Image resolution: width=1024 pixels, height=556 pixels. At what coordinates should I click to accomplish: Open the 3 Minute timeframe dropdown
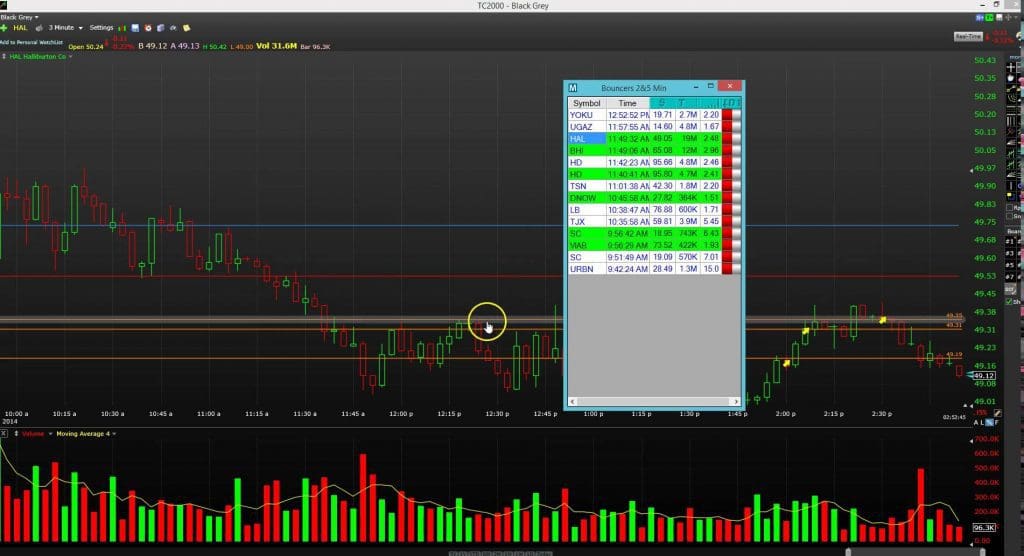(x=66, y=28)
